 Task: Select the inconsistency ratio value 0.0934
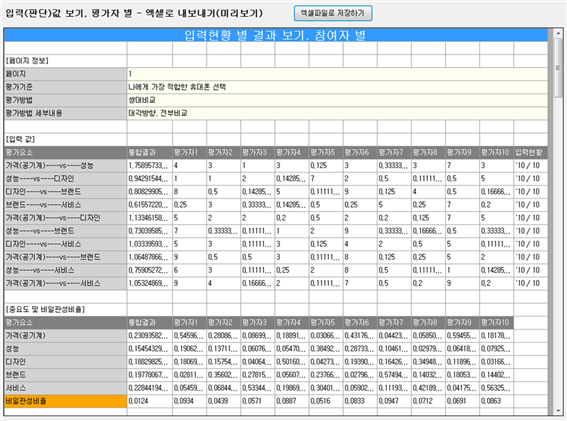tap(189, 401)
